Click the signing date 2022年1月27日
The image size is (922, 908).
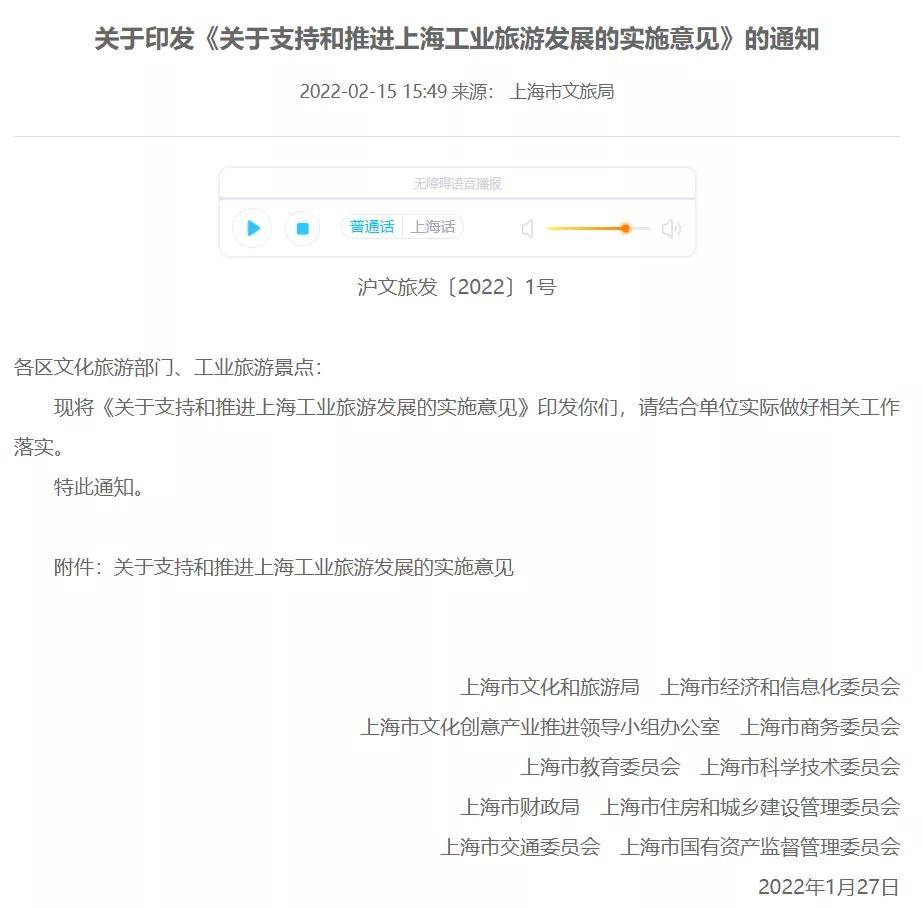[x=829, y=887]
